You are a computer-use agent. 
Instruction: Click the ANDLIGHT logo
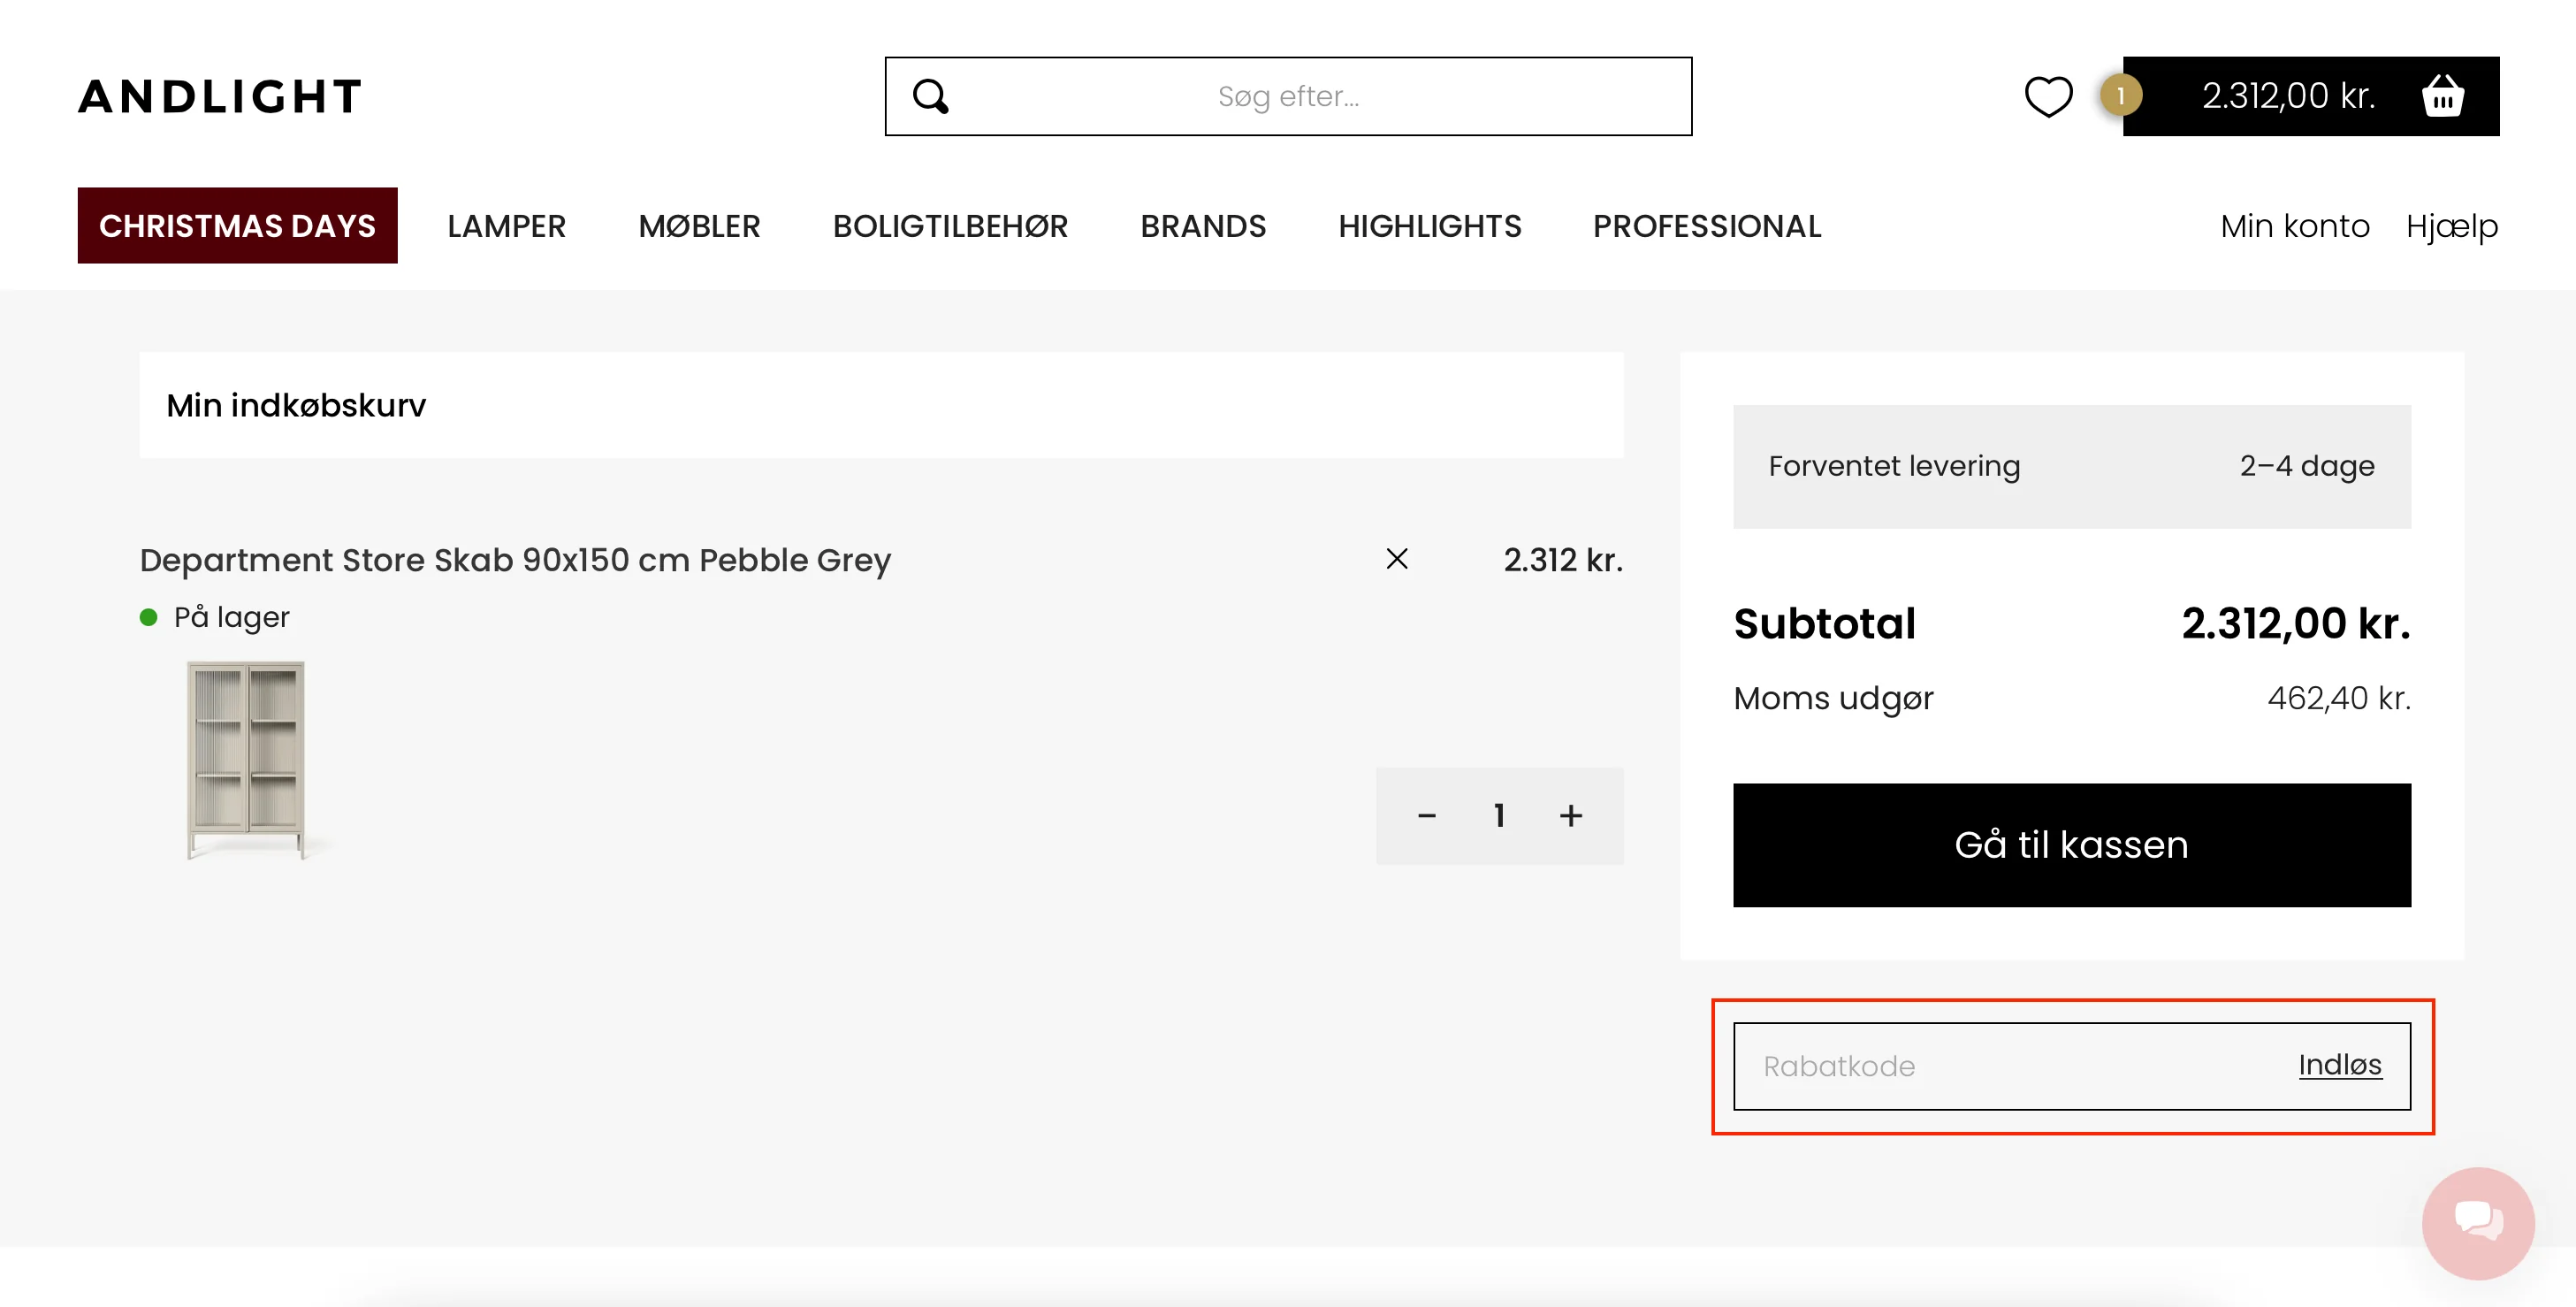(220, 96)
